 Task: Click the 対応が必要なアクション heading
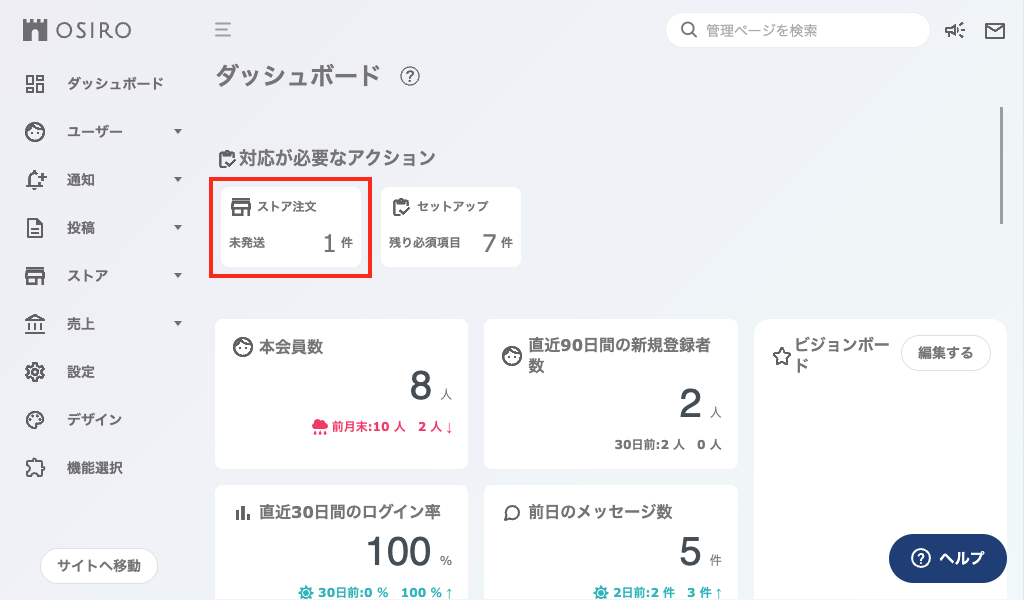337,158
